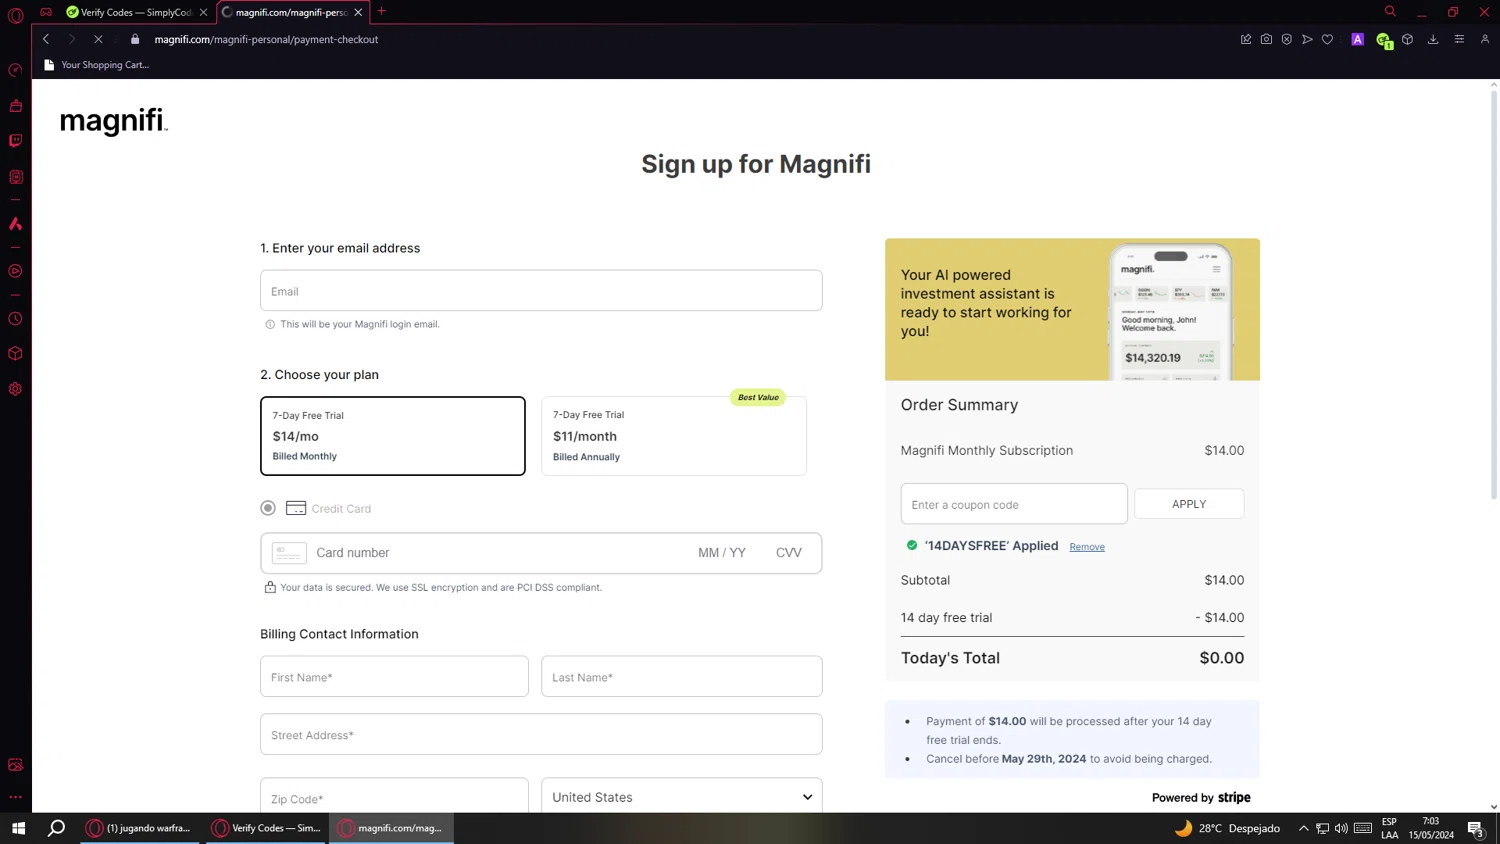Click the Opera menu logo
This screenshot has height=844, width=1500.
[x=15, y=15]
